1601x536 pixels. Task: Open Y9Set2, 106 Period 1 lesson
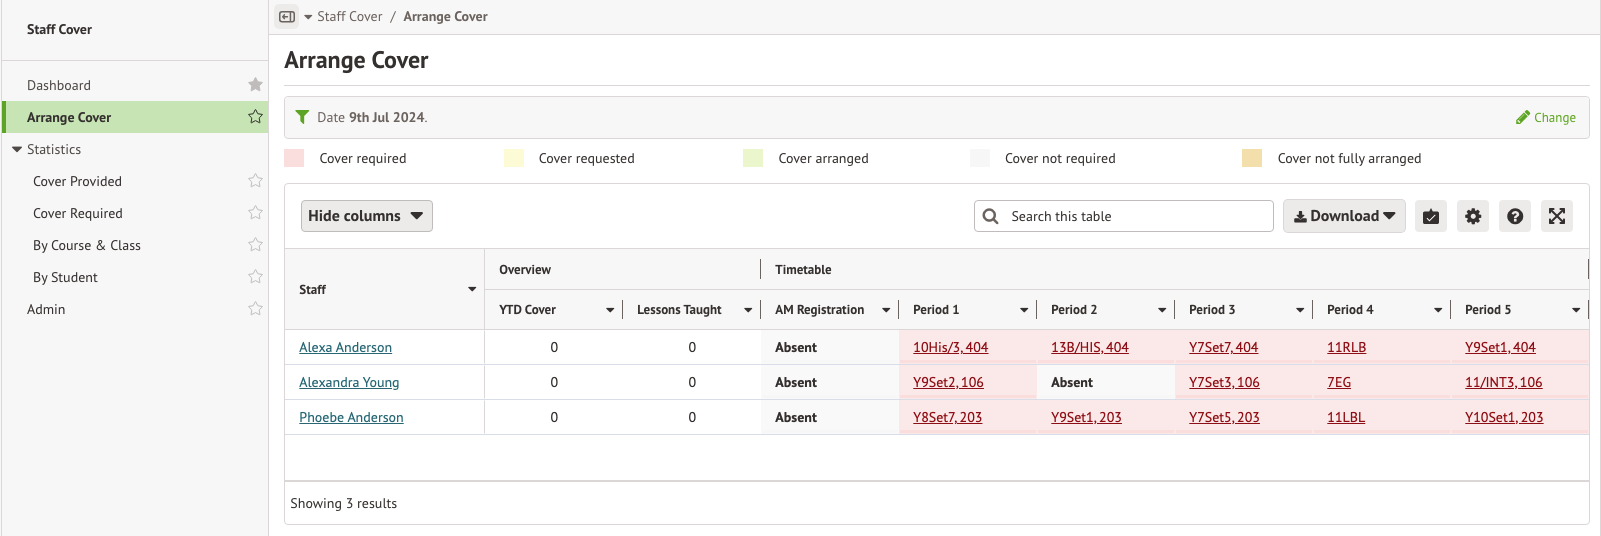pyautogui.click(x=948, y=382)
